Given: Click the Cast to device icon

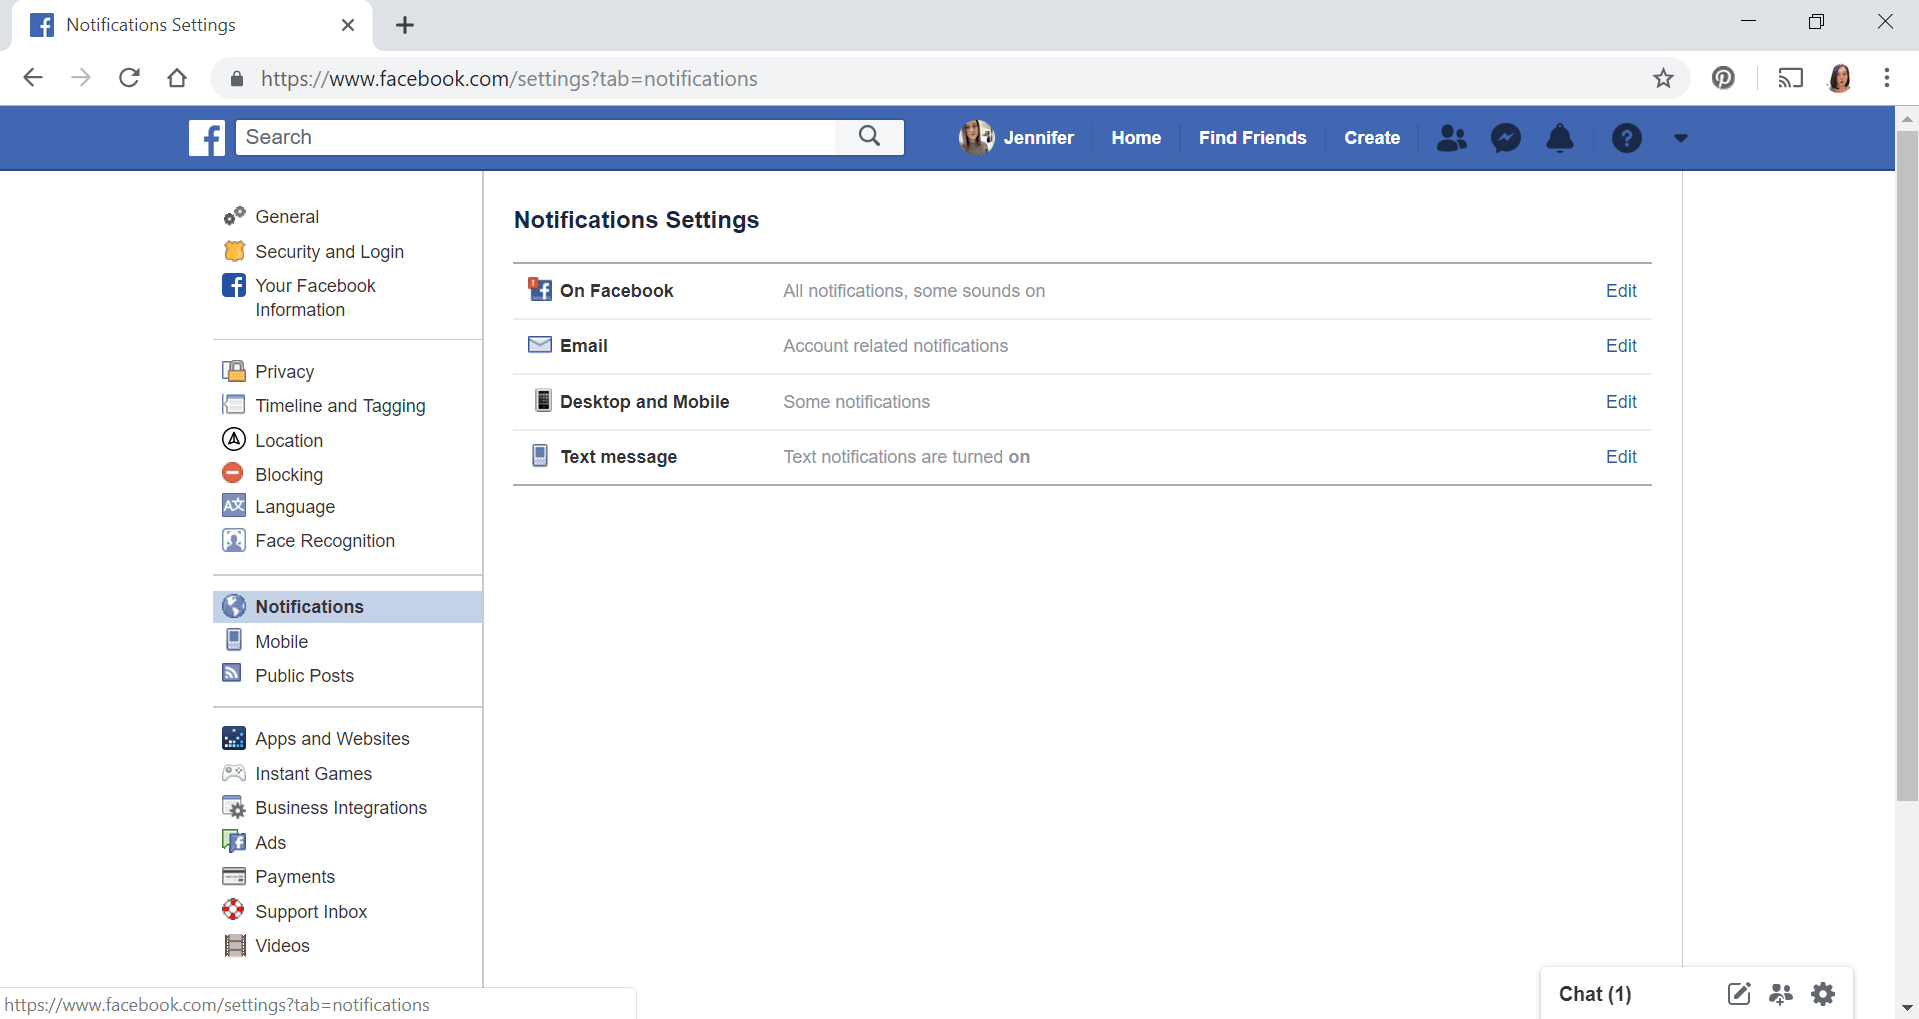Looking at the screenshot, I should [1790, 78].
